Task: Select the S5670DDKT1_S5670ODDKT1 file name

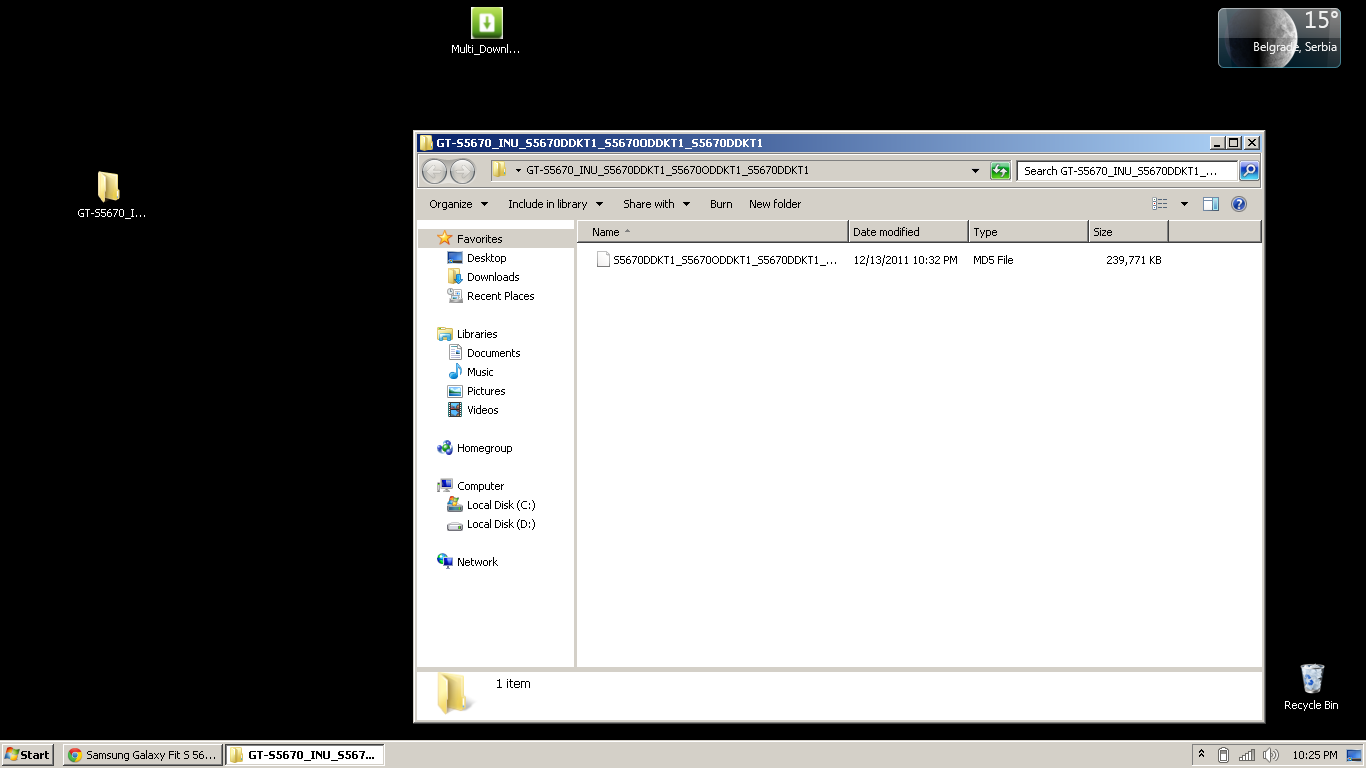Action: click(725, 260)
